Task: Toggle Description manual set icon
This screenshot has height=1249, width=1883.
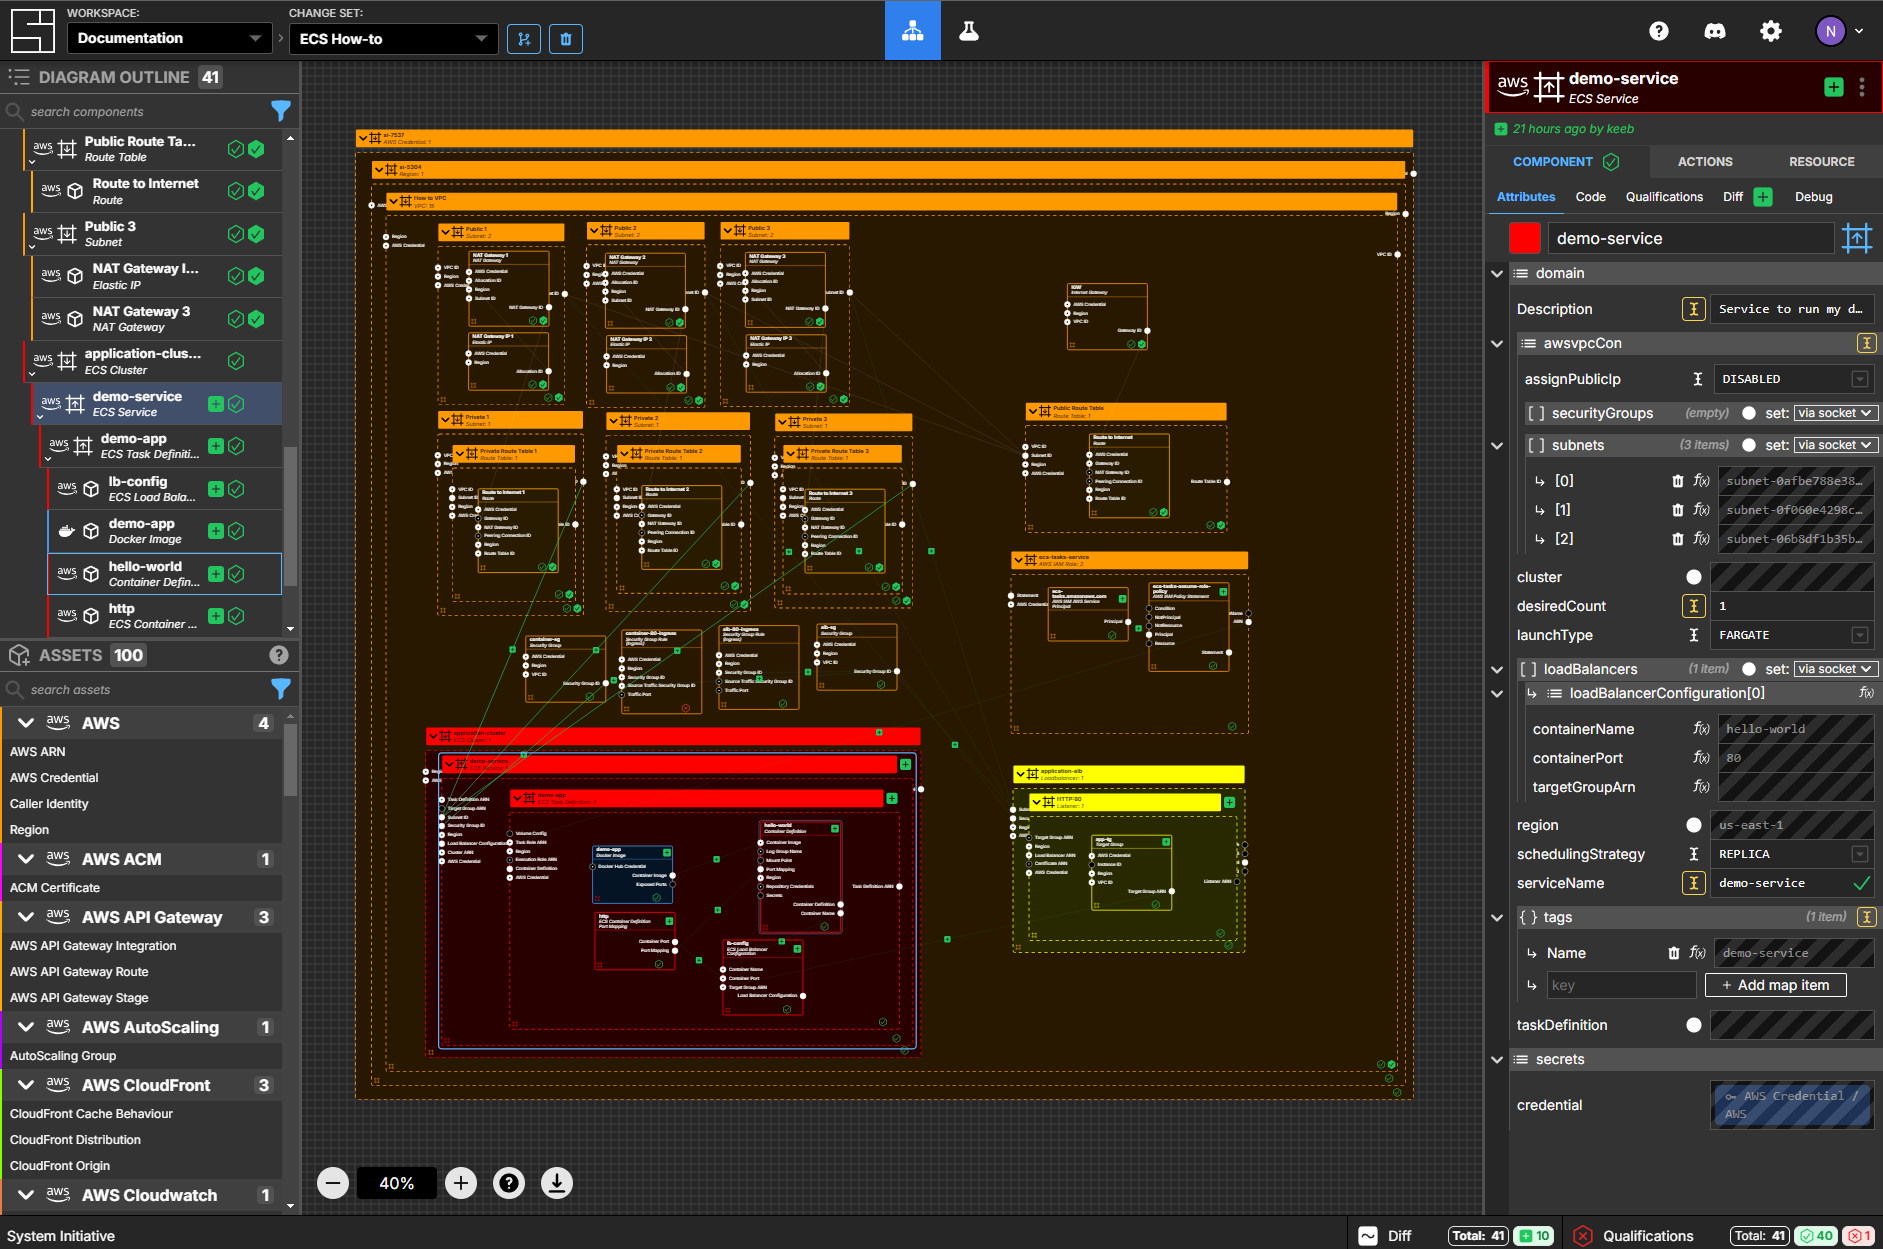Action: 1694,309
